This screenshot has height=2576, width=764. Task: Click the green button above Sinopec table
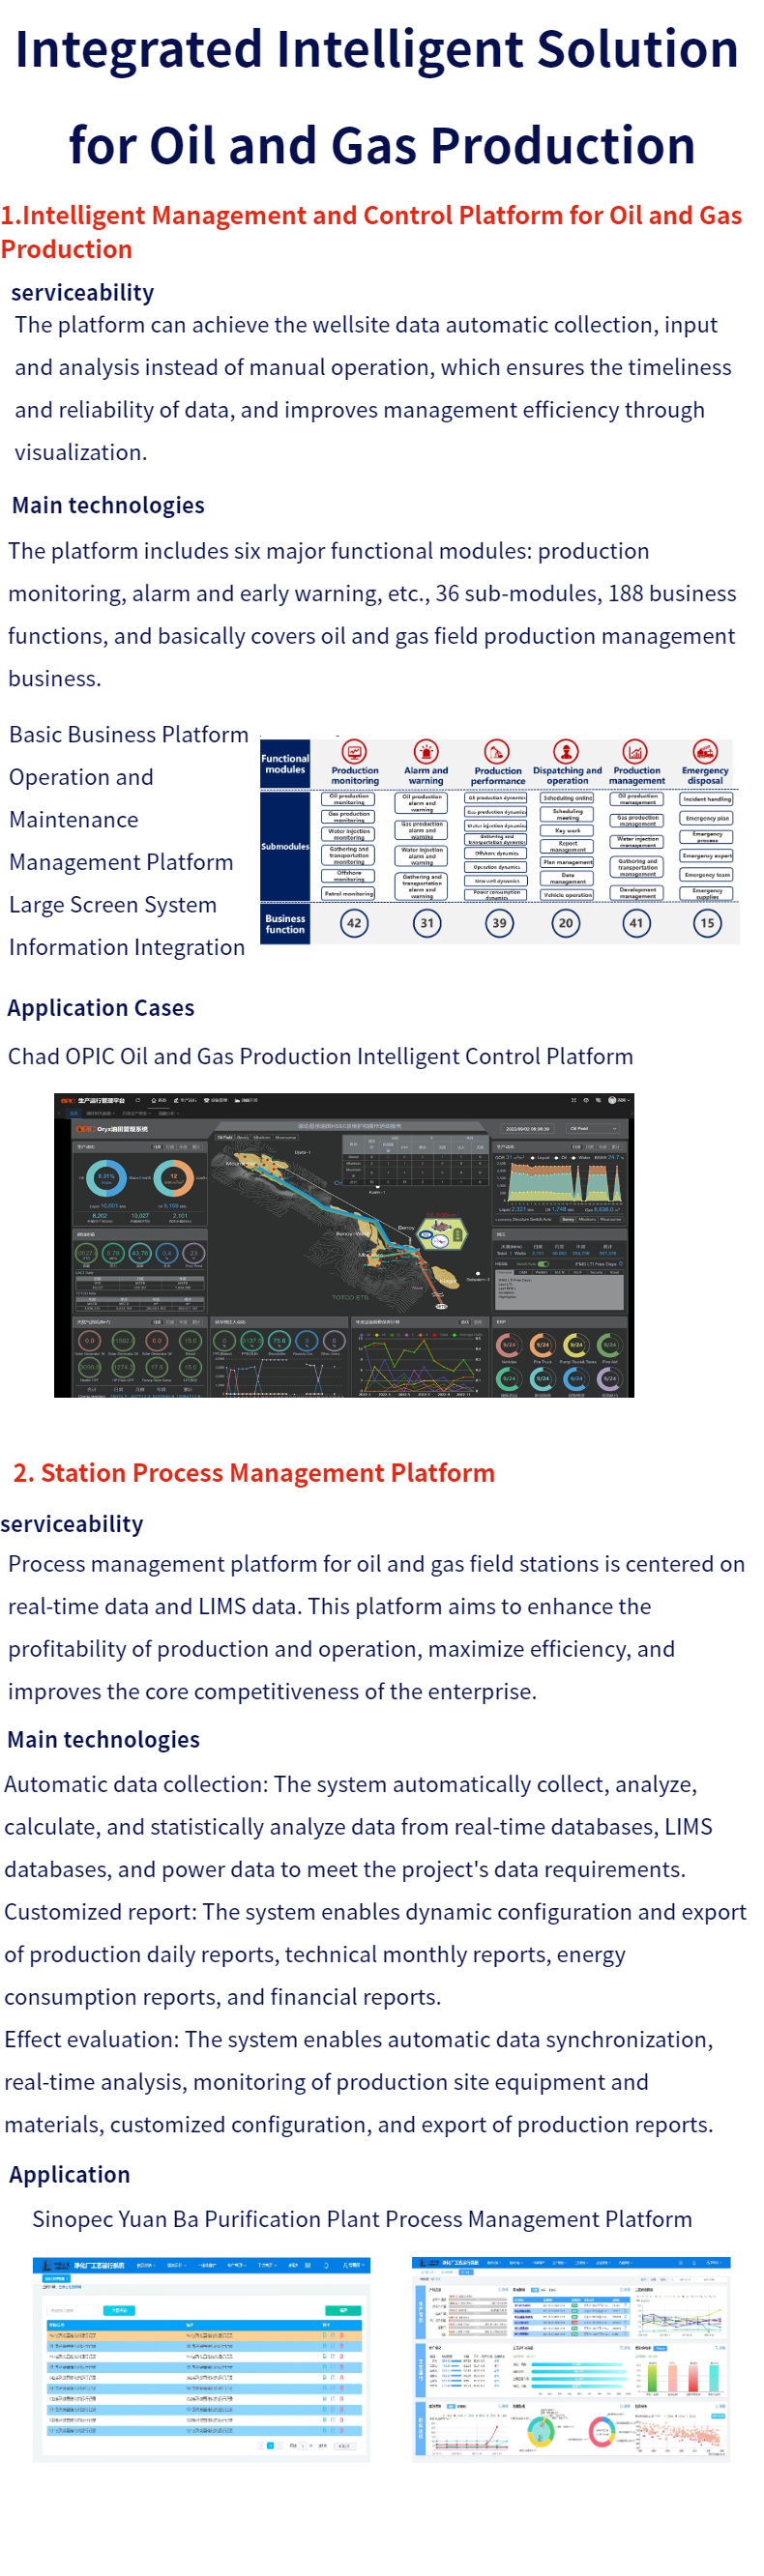pyautogui.click(x=344, y=2310)
